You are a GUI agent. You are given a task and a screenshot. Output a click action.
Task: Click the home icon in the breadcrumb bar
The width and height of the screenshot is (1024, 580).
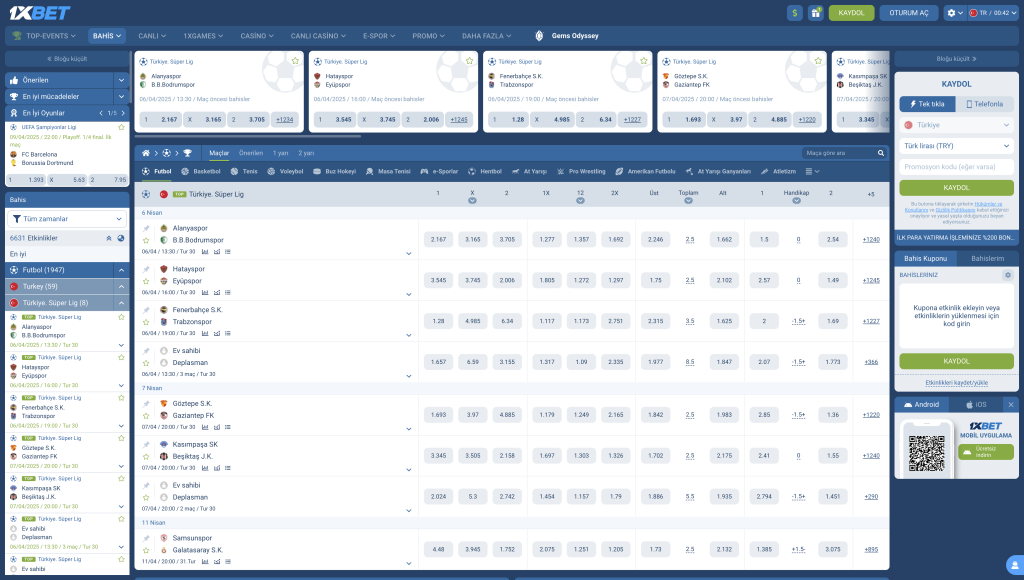pyautogui.click(x=146, y=153)
